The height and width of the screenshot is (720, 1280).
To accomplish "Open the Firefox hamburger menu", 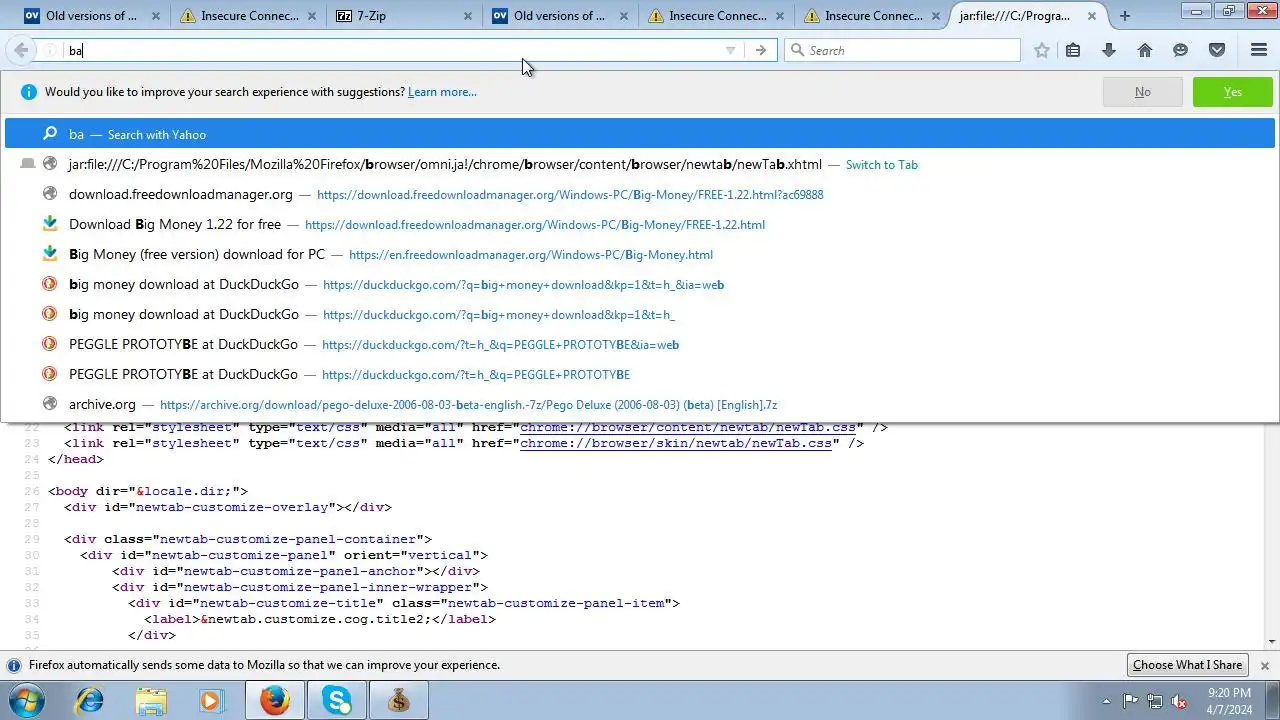I will coord(1259,50).
